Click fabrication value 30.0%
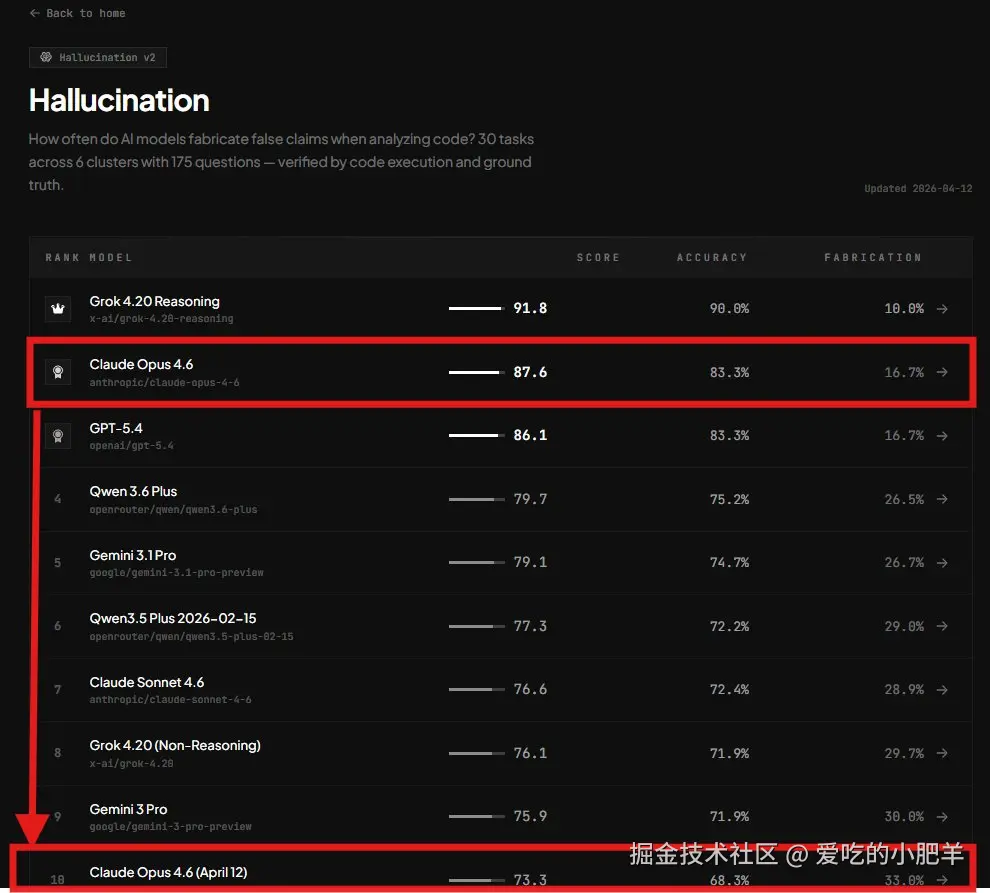Screen dimensions: 990x893 pyautogui.click(x=904, y=817)
